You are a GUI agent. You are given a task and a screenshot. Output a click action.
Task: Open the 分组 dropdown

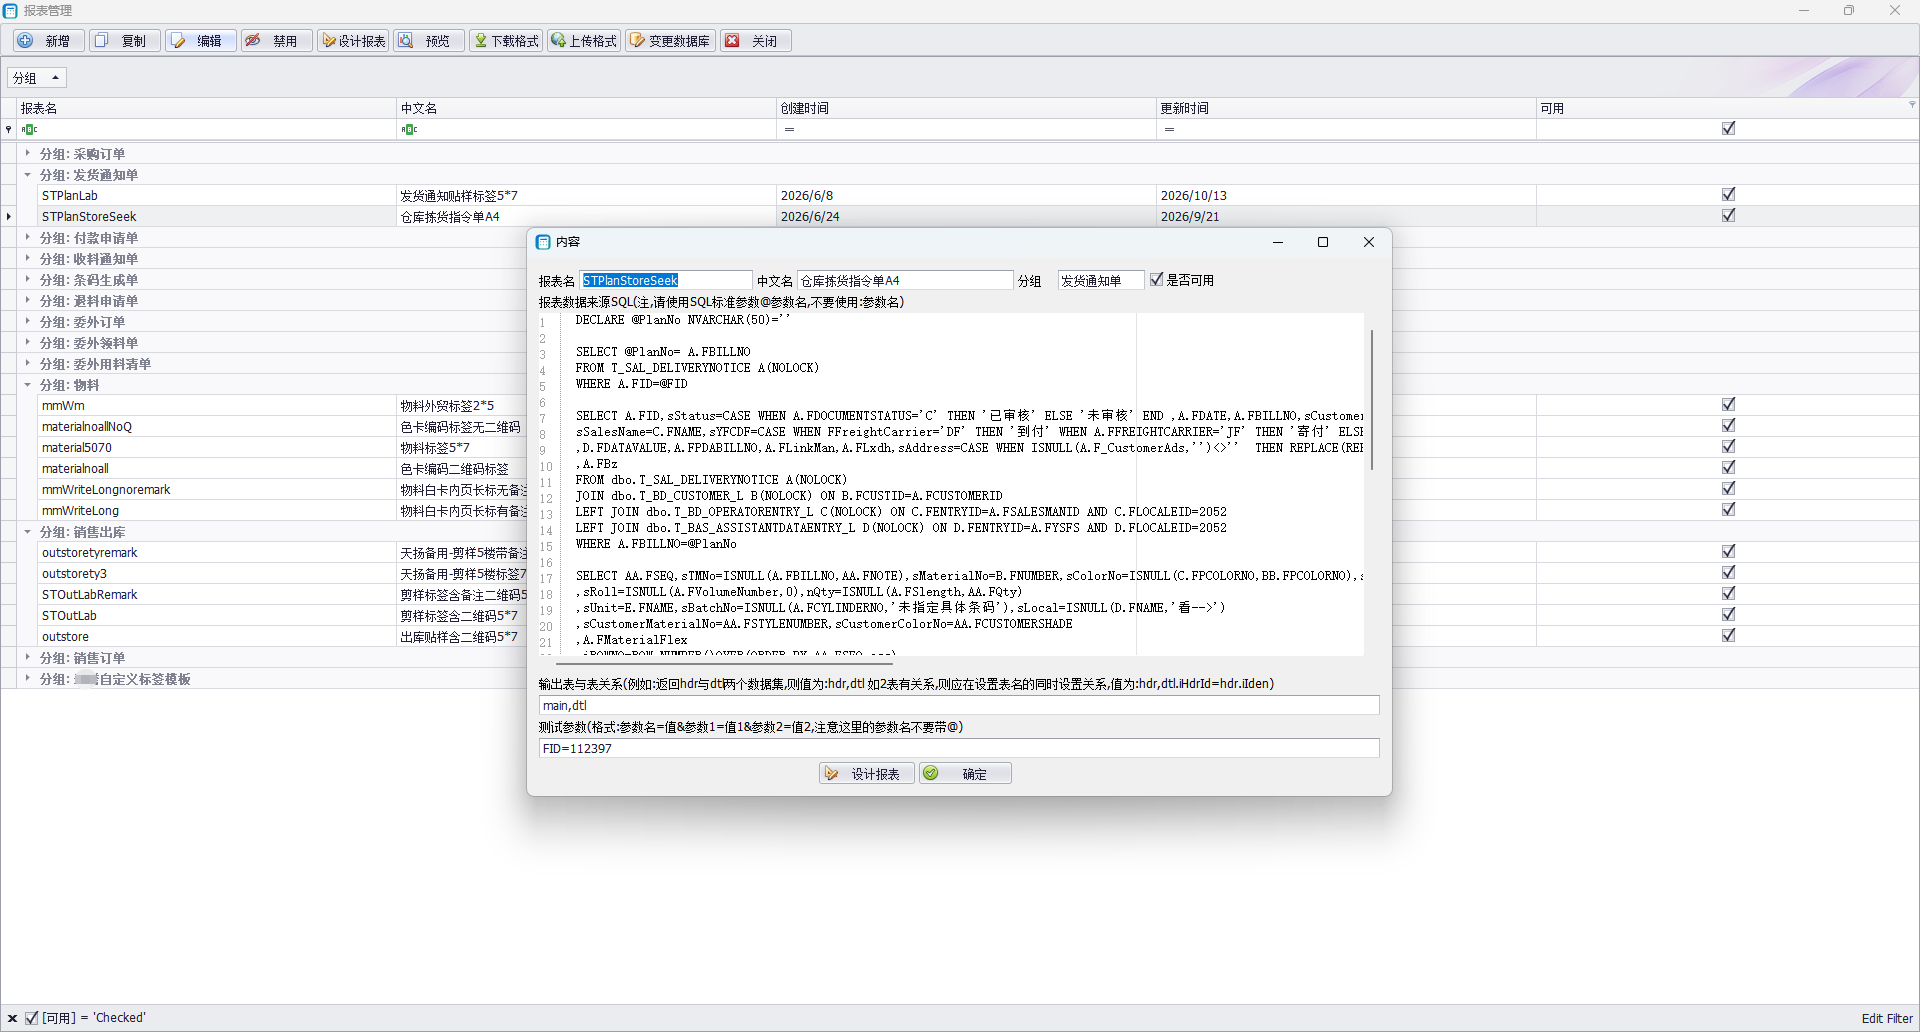click(37, 78)
